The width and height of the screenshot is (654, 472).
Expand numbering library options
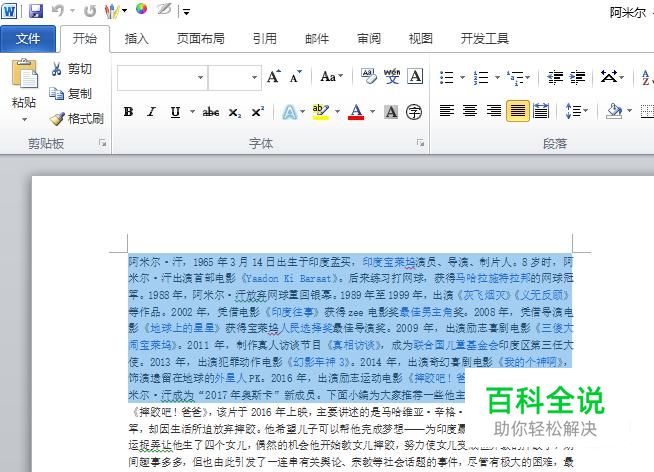(x=497, y=77)
